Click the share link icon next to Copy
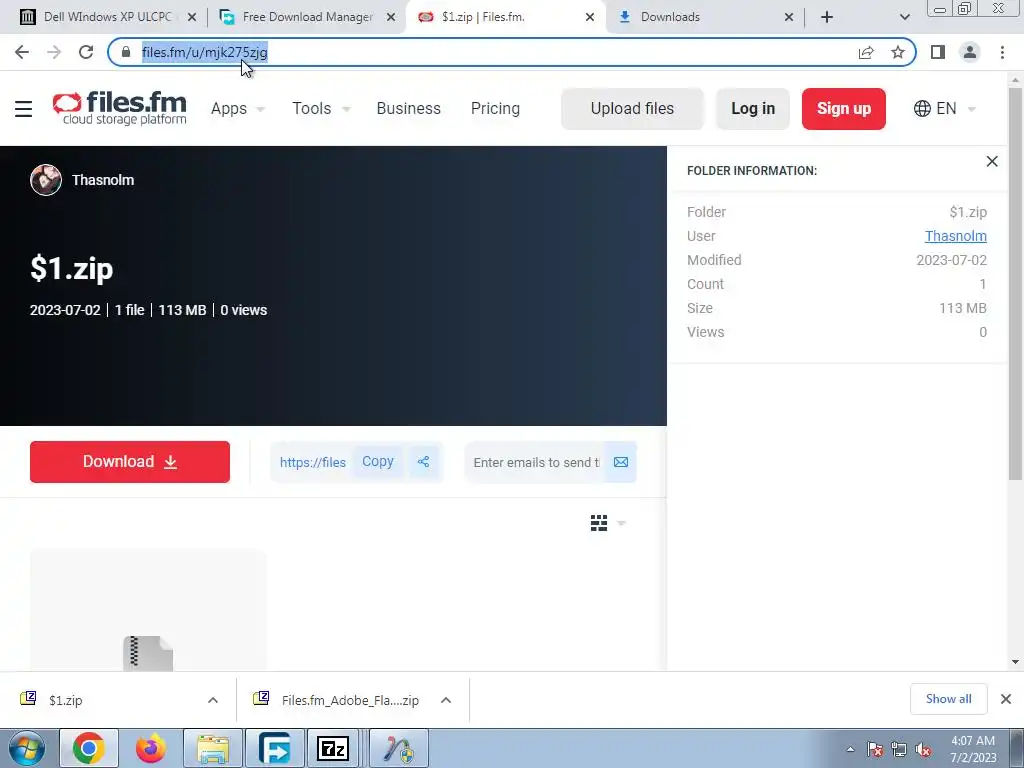The height and width of the screenshot is (768, 1024). click(x=423, y=462)
